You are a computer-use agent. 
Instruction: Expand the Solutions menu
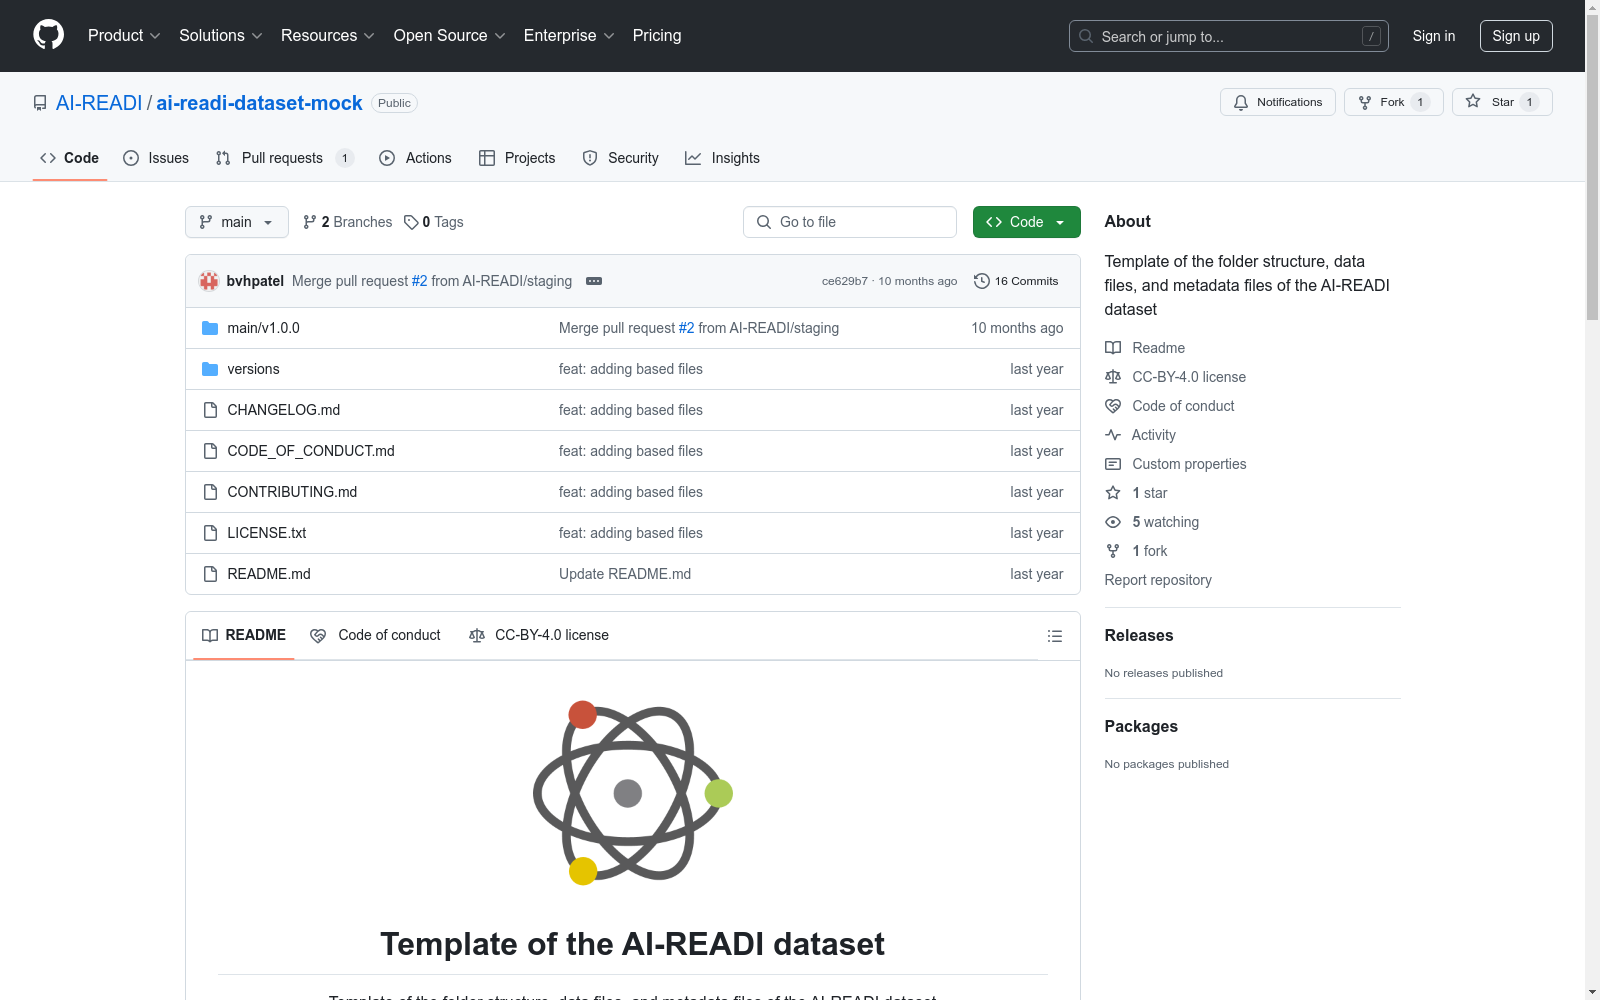221,36
